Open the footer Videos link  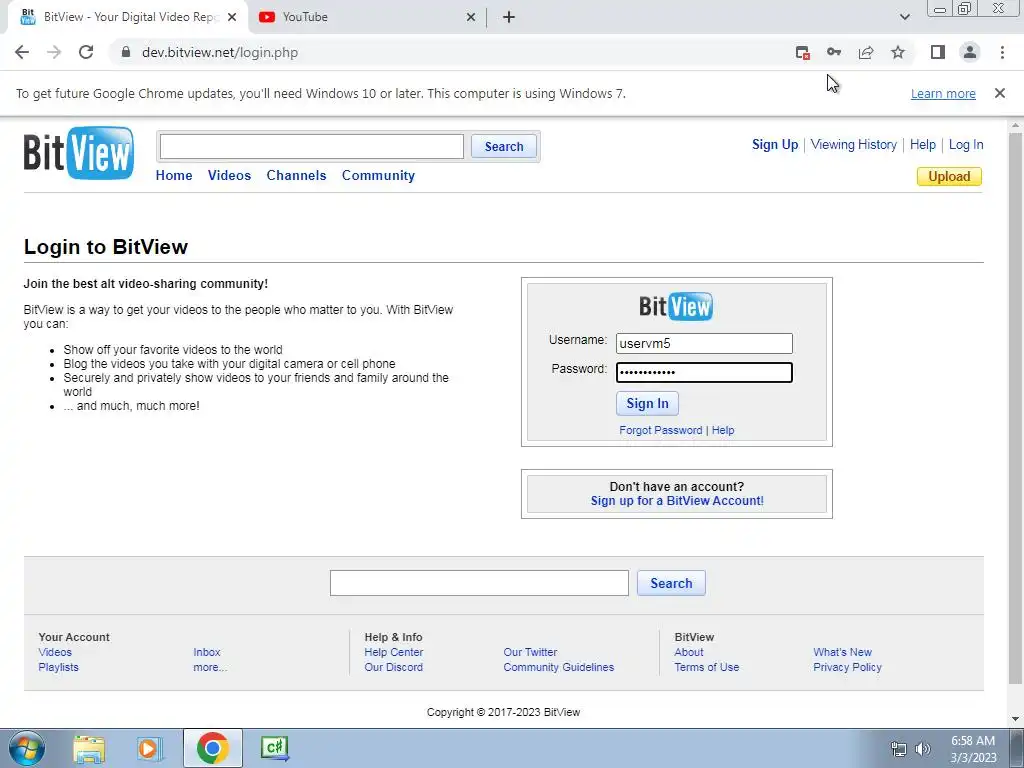(55, 652)
